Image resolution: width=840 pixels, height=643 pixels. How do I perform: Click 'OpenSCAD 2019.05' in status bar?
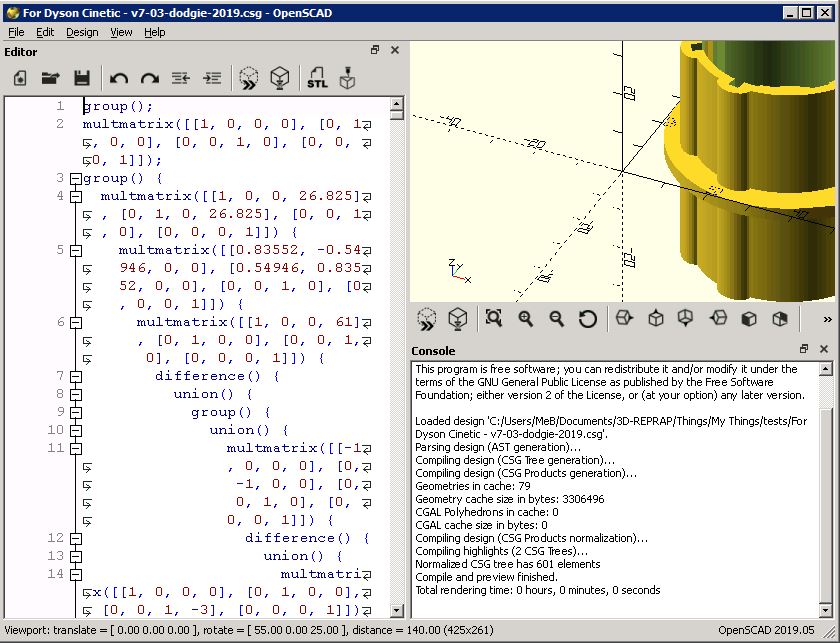pyautogui.click(x=766, y=630)
